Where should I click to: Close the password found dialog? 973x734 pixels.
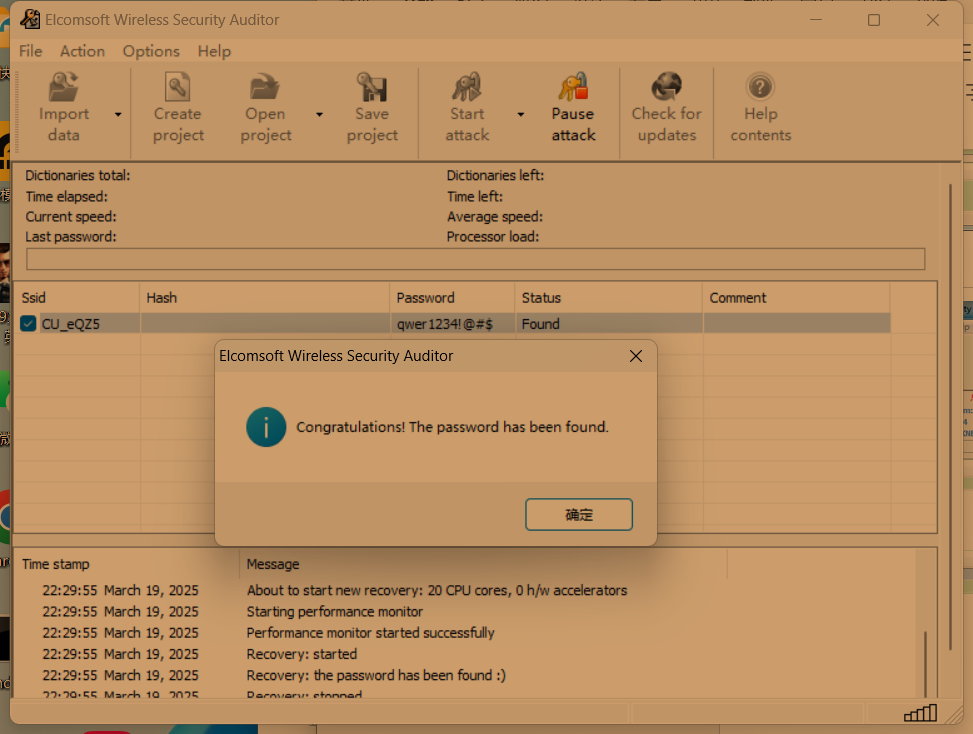(x=635, y=356)
